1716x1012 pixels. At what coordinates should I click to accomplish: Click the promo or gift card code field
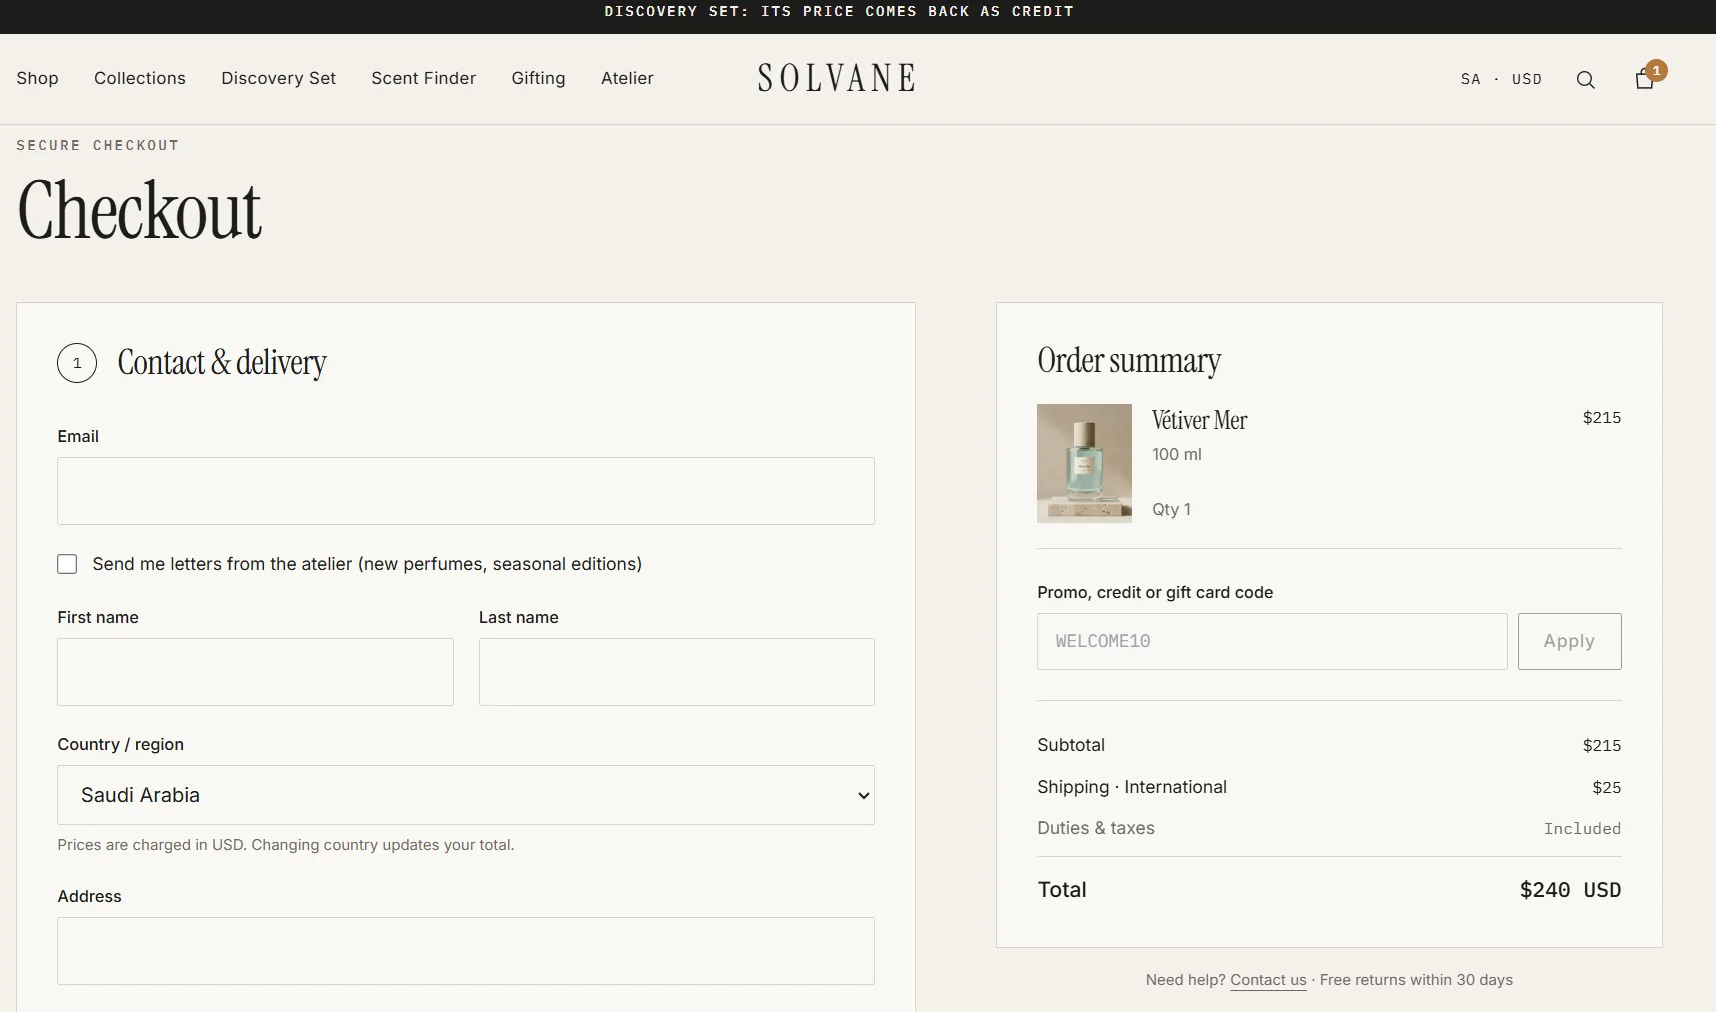[1272, 641]
